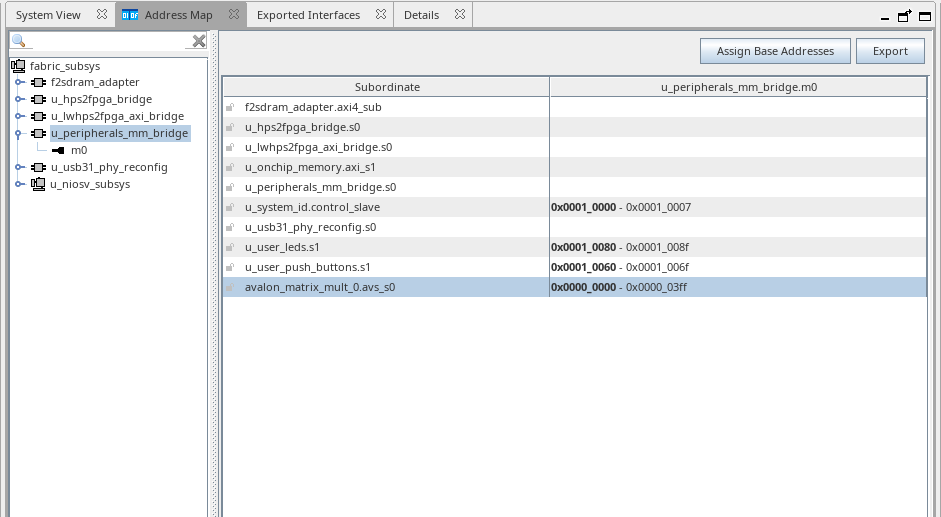941x517 pixels.
Task: Close the Address Map tab
Action: 234,14
